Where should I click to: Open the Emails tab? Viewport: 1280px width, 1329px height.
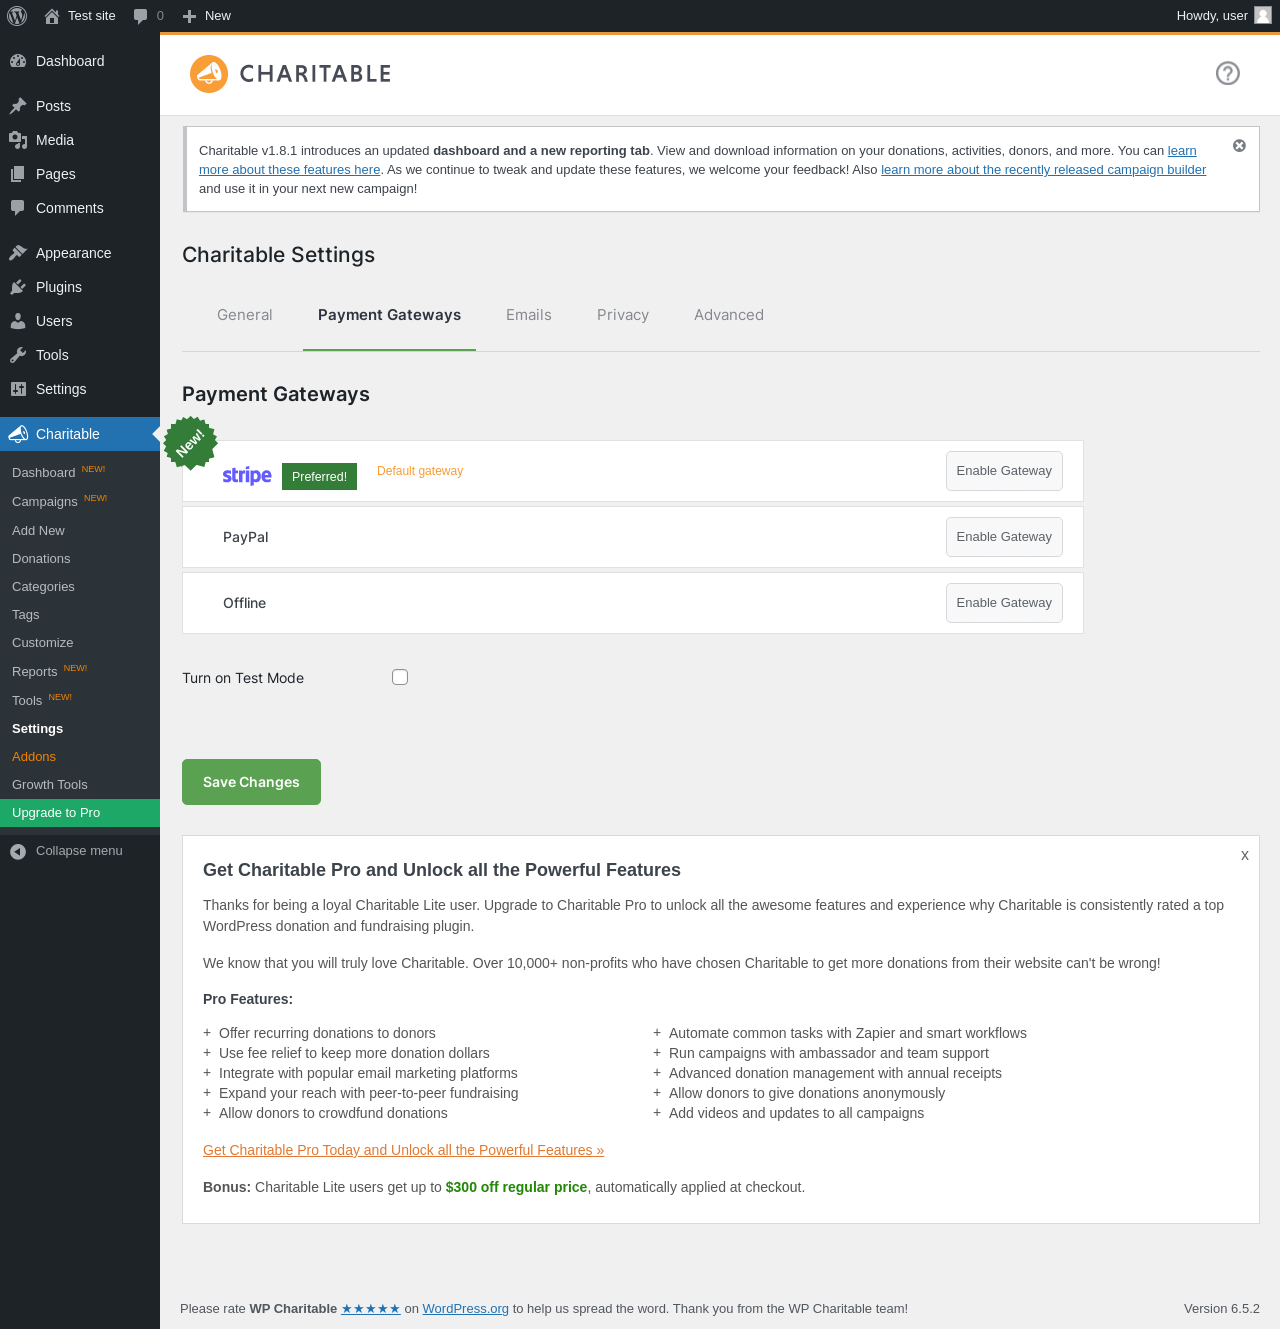pyautogui.click(x=529, y=315)
